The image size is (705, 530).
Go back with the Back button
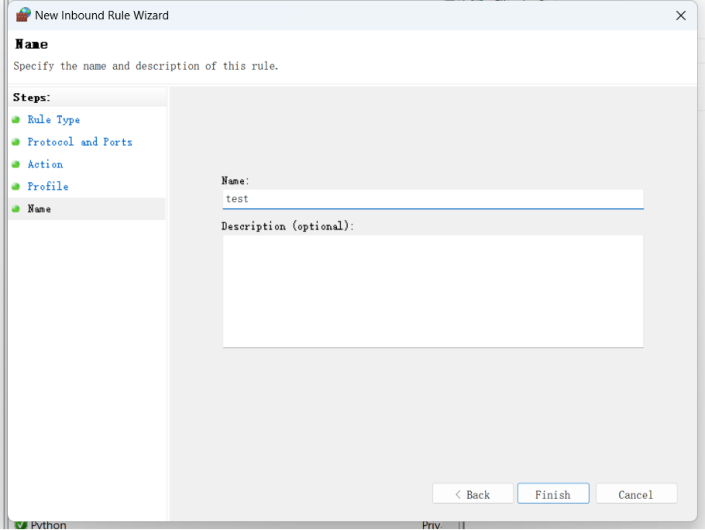(x=472, y=494)
